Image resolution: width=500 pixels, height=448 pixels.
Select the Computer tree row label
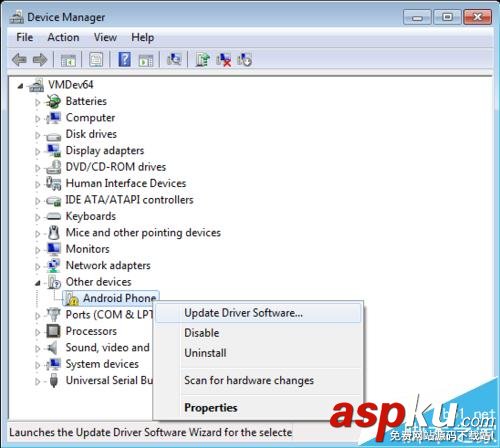tap(90, 118)
